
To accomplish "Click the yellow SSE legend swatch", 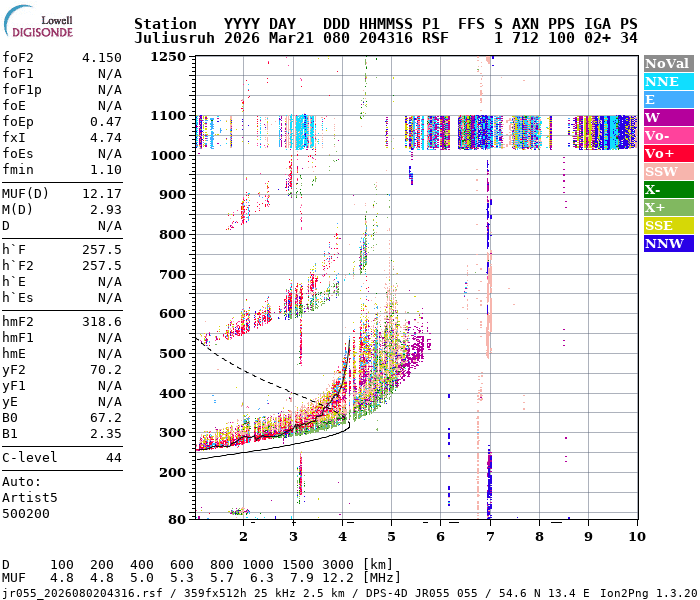I will [x=668, y=225].
